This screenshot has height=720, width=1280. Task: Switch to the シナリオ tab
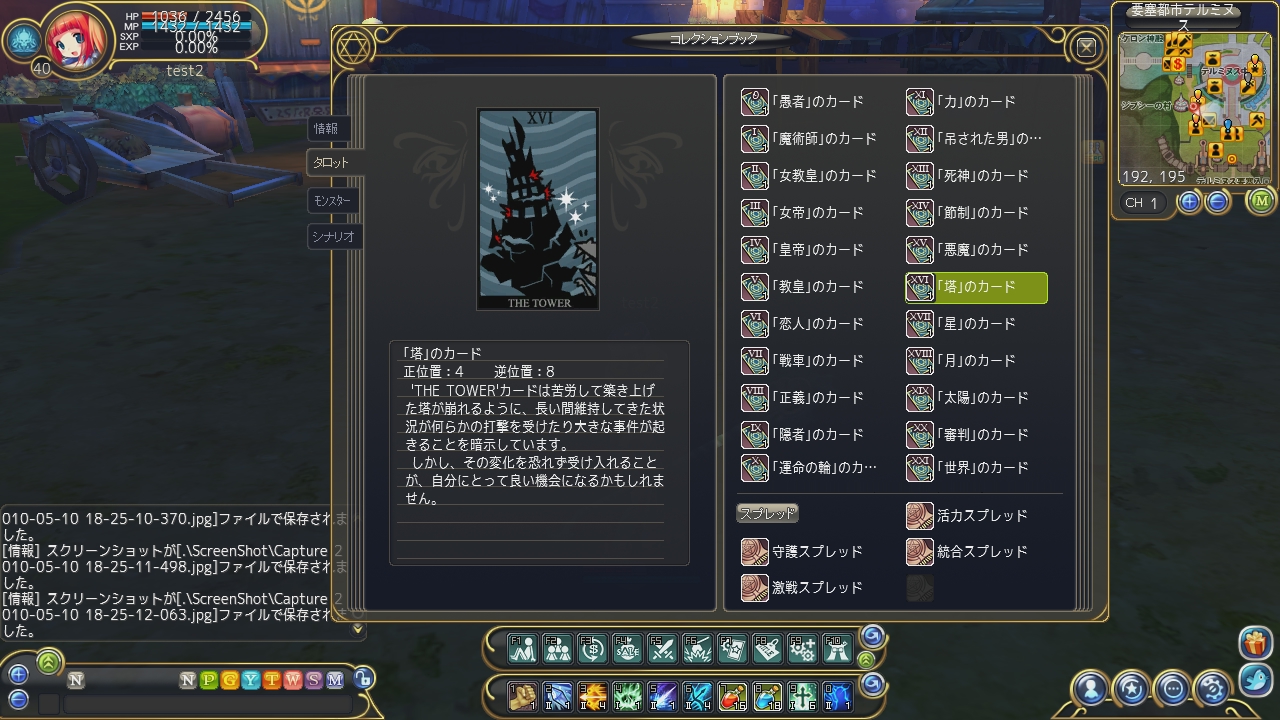(x=334, y=237)
